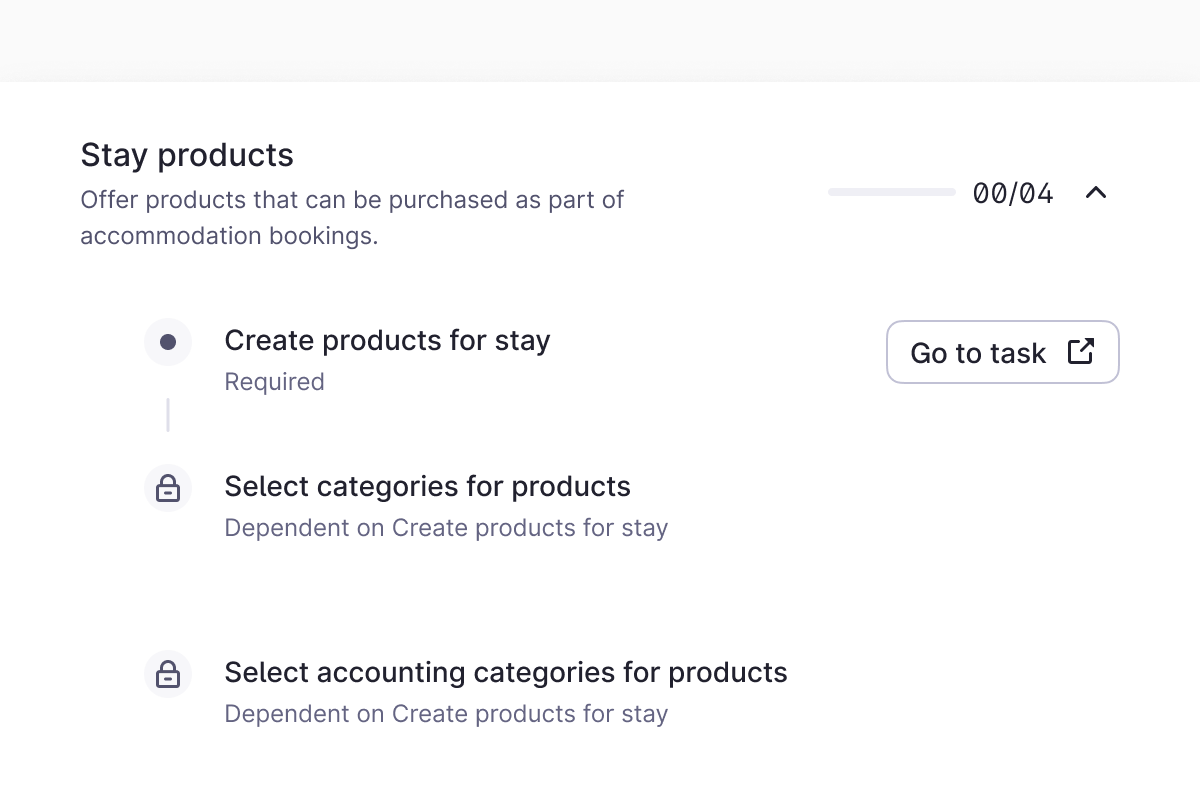Viewport: 1200px width, 800px height.
Task: Click the vertical connector line between steps
Action: [168, 415]
